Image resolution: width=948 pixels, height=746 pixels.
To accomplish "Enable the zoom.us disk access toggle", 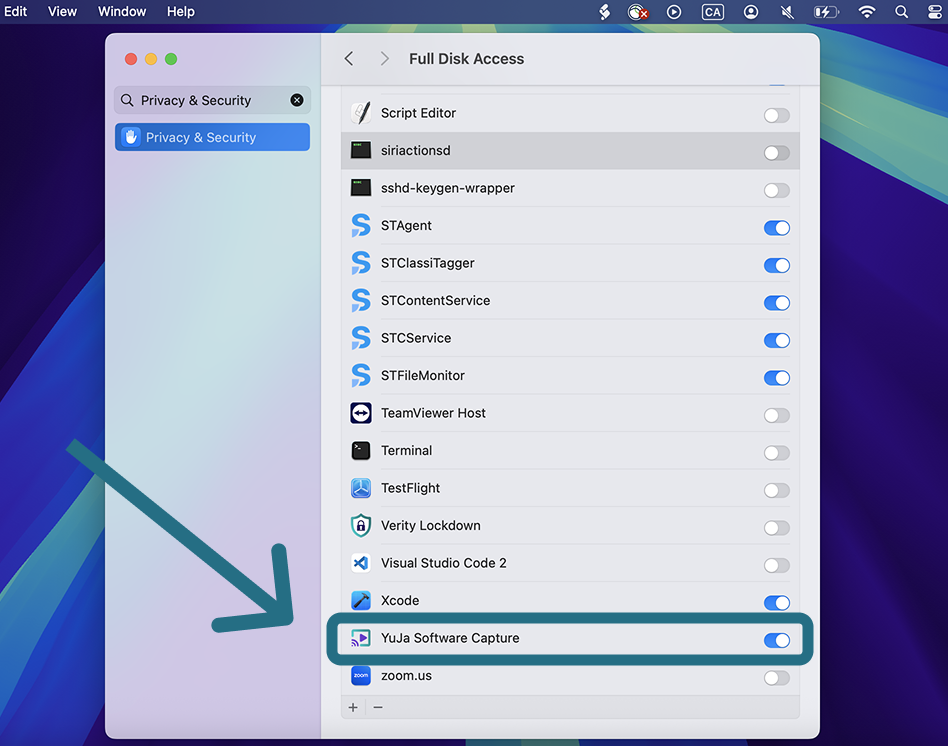I will pos(777,678).
